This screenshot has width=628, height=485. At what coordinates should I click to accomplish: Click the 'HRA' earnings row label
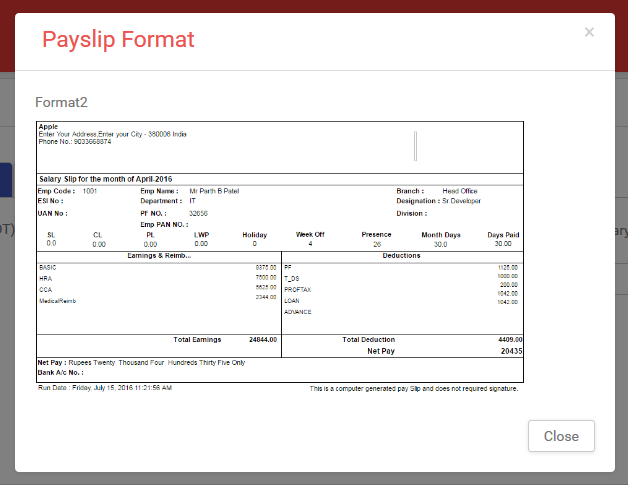click(45, 279)
